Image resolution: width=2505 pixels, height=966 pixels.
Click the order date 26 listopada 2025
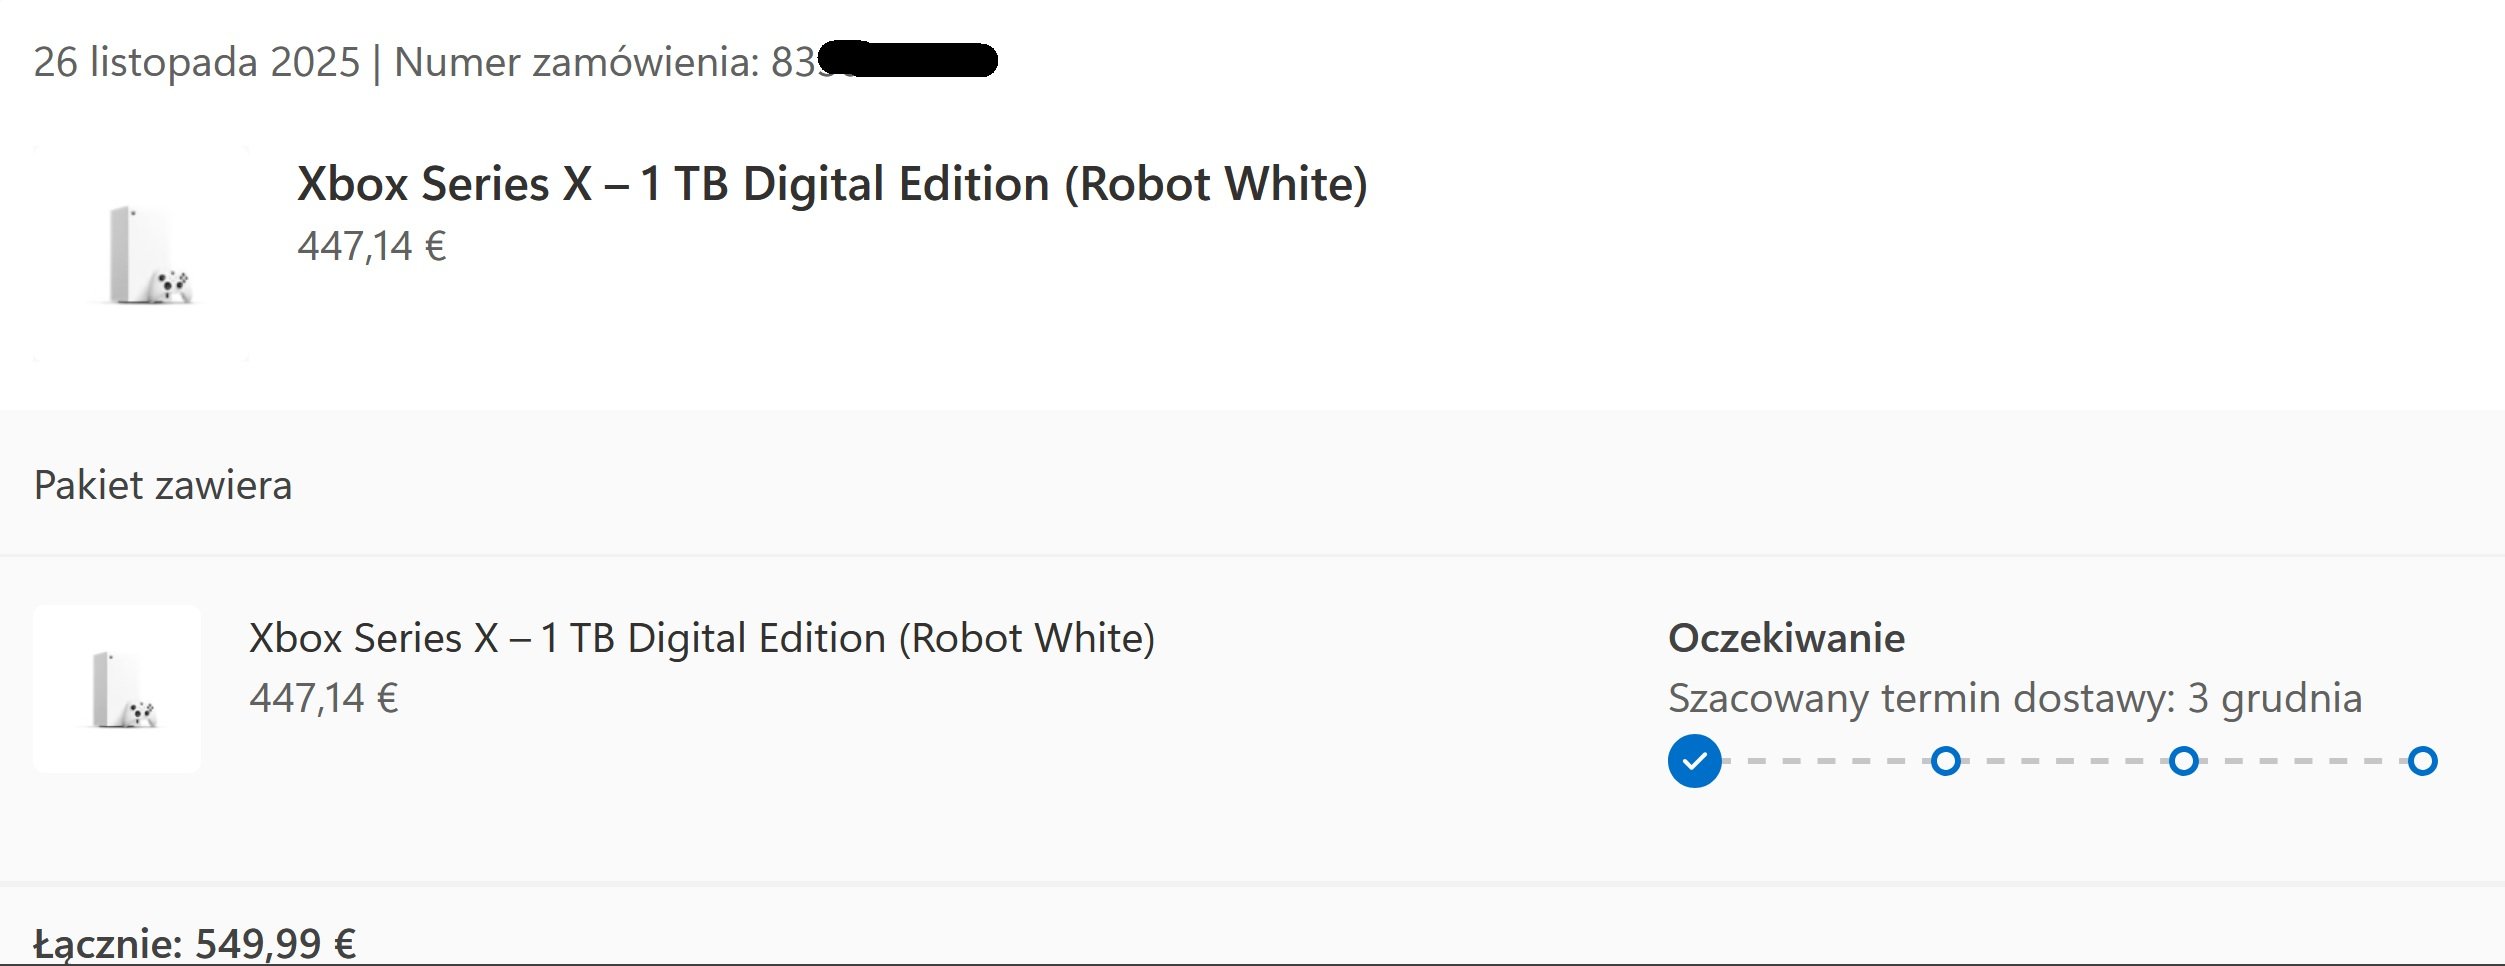[x=196, y=62]
